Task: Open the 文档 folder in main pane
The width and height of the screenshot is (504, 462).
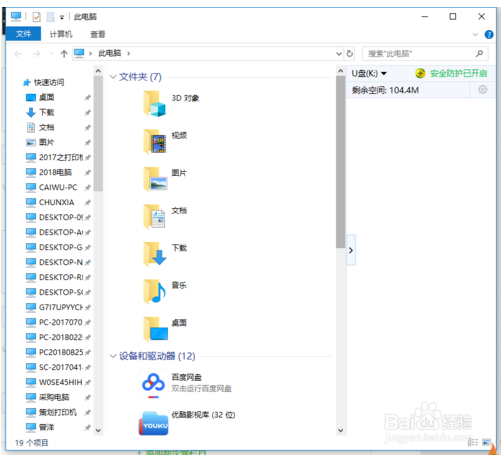Action: pyautogui.click(x=165, y=216)
